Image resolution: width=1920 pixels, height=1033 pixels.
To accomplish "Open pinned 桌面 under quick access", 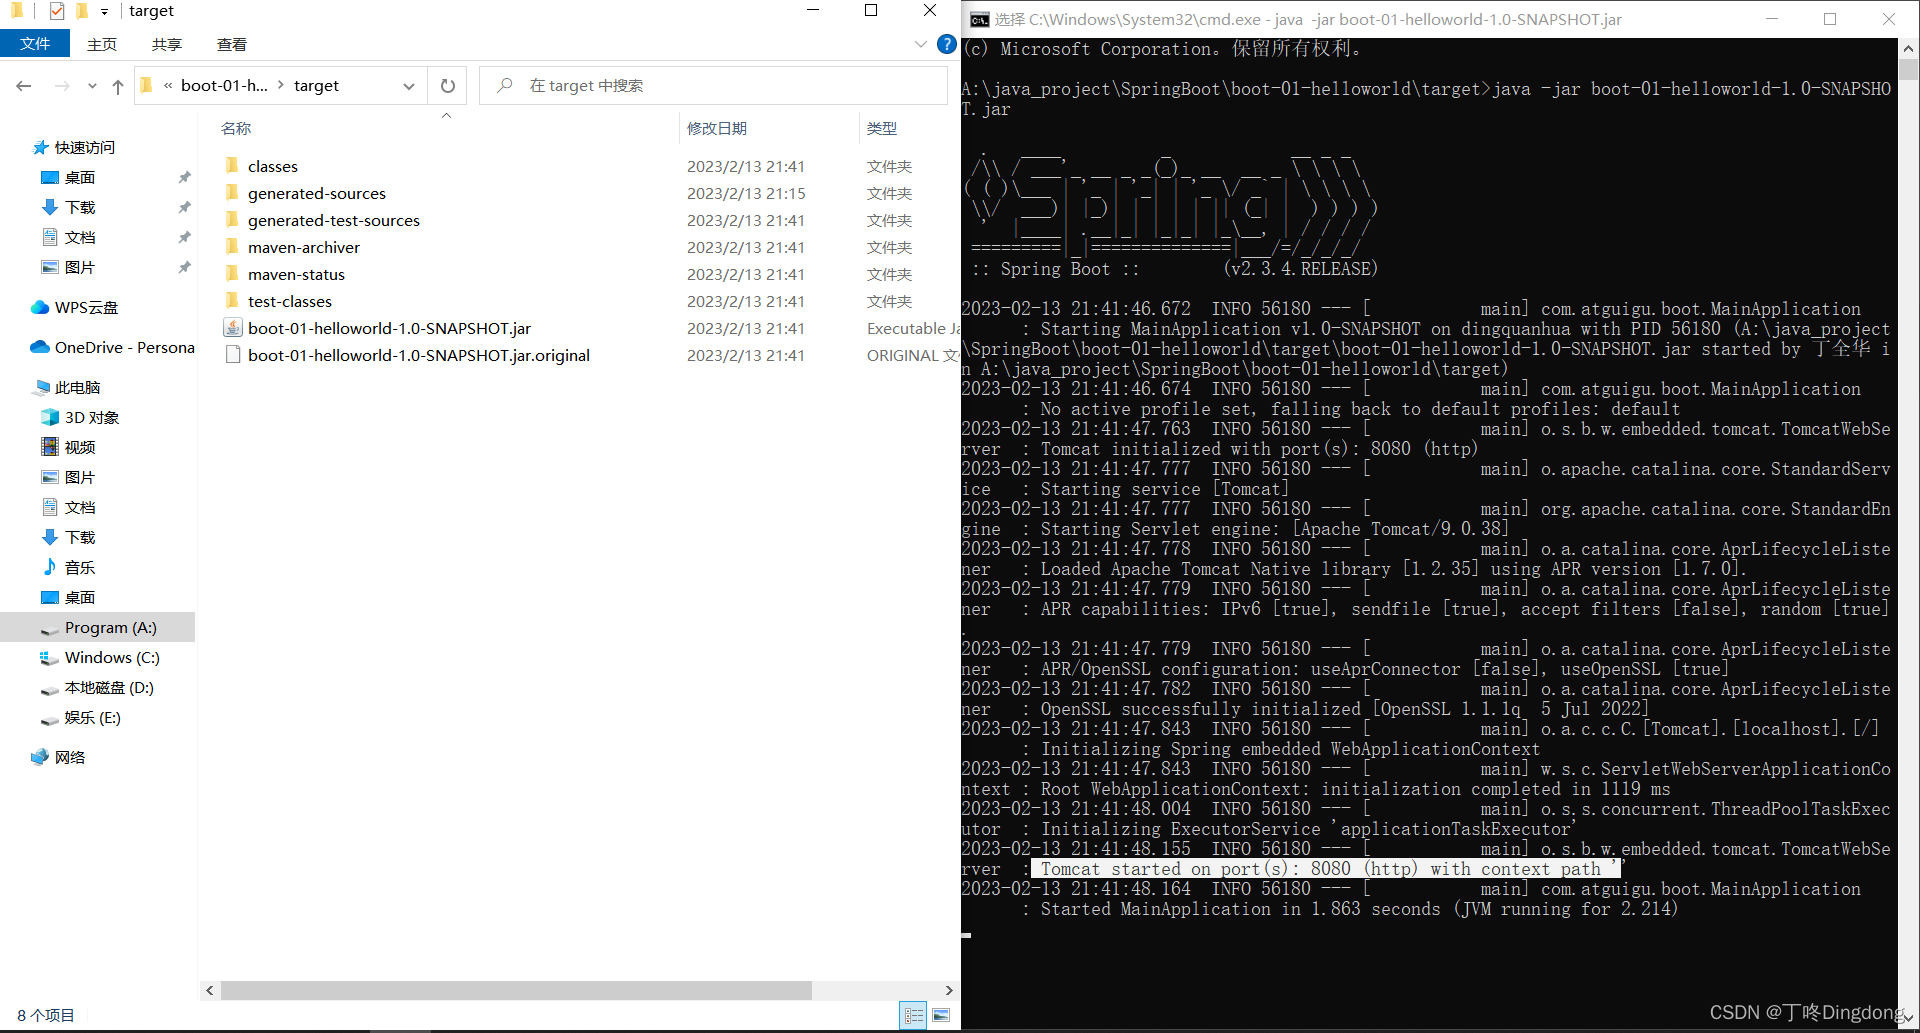I will [x=80, y=177].
